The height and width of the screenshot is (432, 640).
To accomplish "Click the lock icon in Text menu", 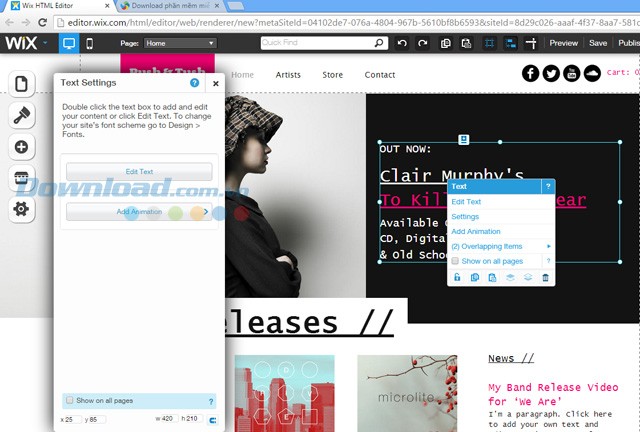I will coord(457,277).
